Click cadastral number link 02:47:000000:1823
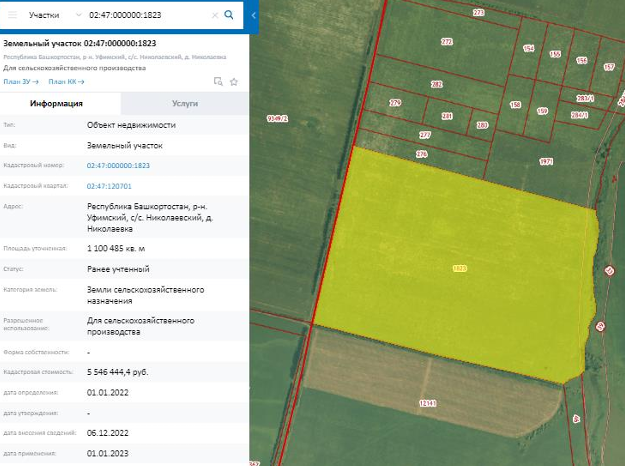Viewport: 625px width, 466px height. (x=118, y=165)
